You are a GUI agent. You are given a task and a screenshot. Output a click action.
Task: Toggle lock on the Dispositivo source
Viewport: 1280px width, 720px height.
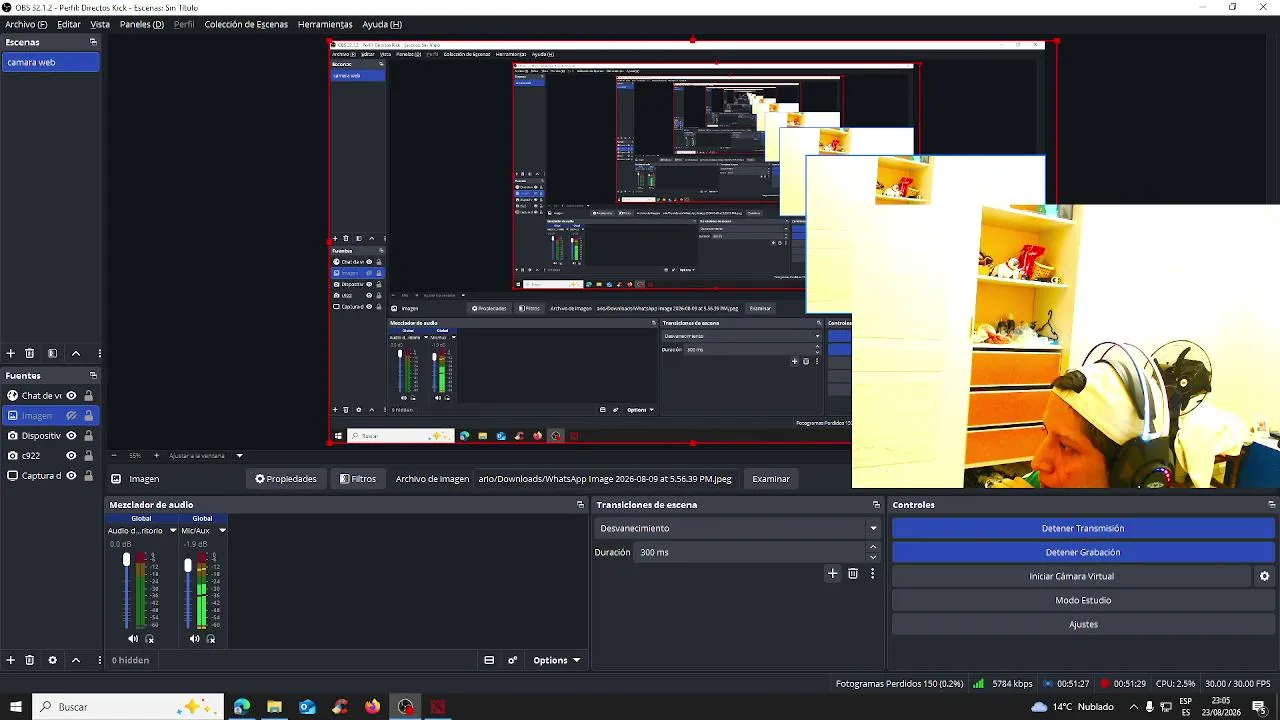click(x=88, y=435)
